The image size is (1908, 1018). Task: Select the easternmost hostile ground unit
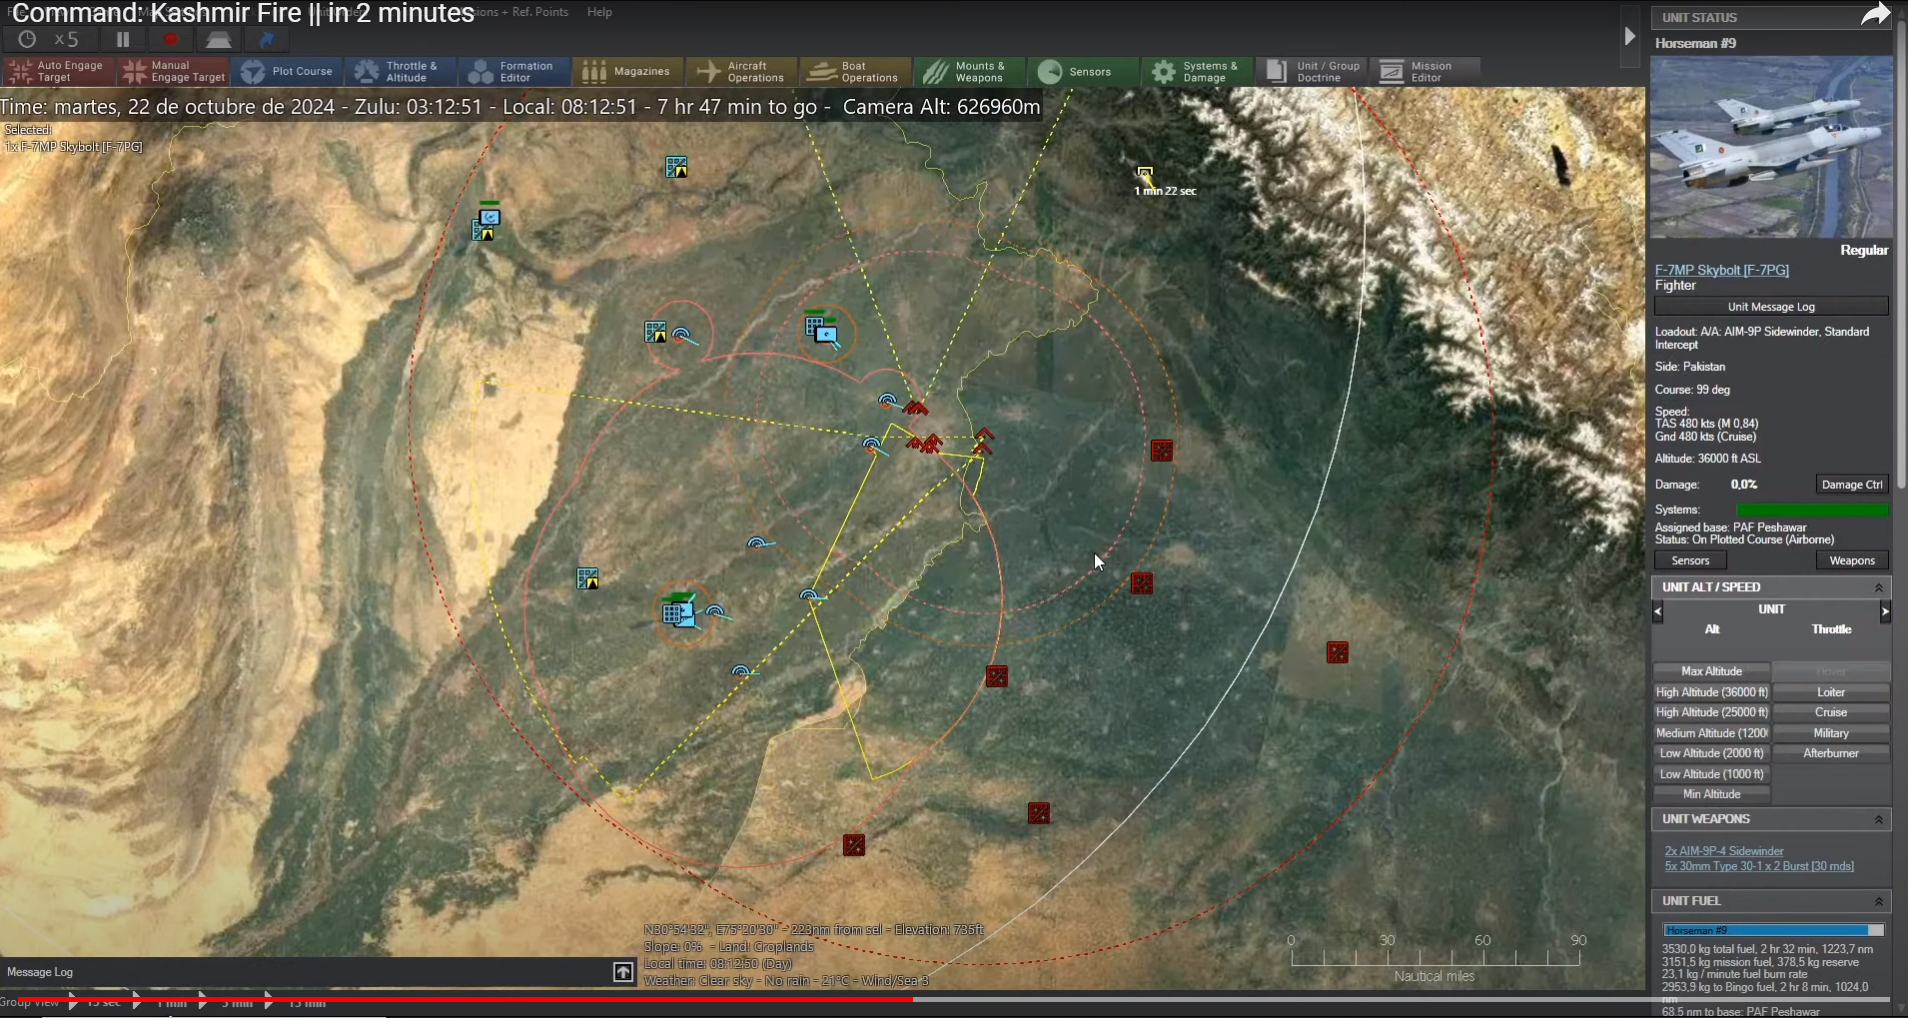(x=1337, y=652)
